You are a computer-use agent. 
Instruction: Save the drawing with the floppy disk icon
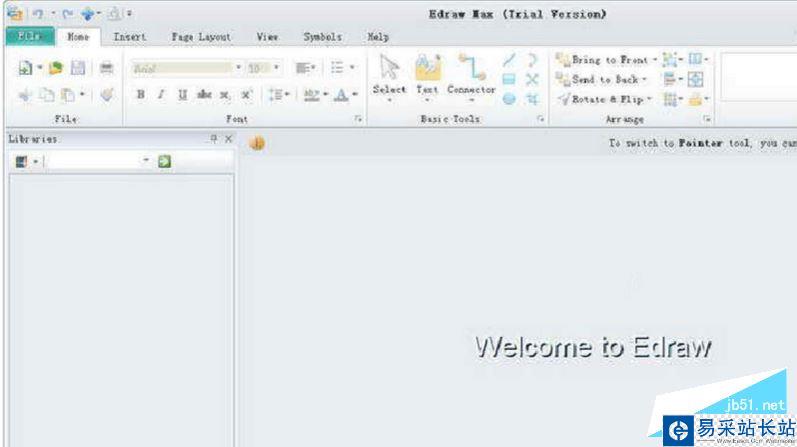[78, 68]
